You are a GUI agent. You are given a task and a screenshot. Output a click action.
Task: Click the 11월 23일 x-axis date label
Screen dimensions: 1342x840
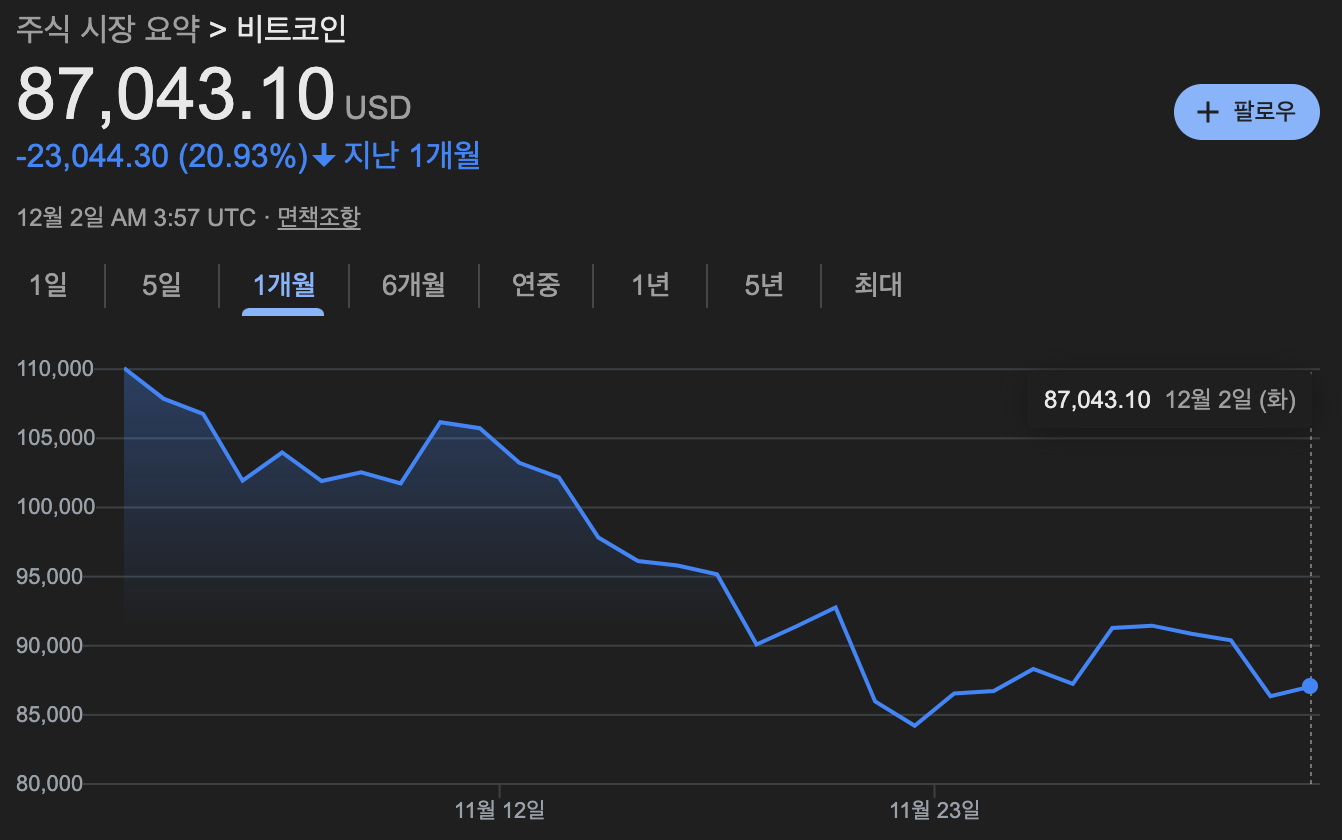[x=934, y=809]
